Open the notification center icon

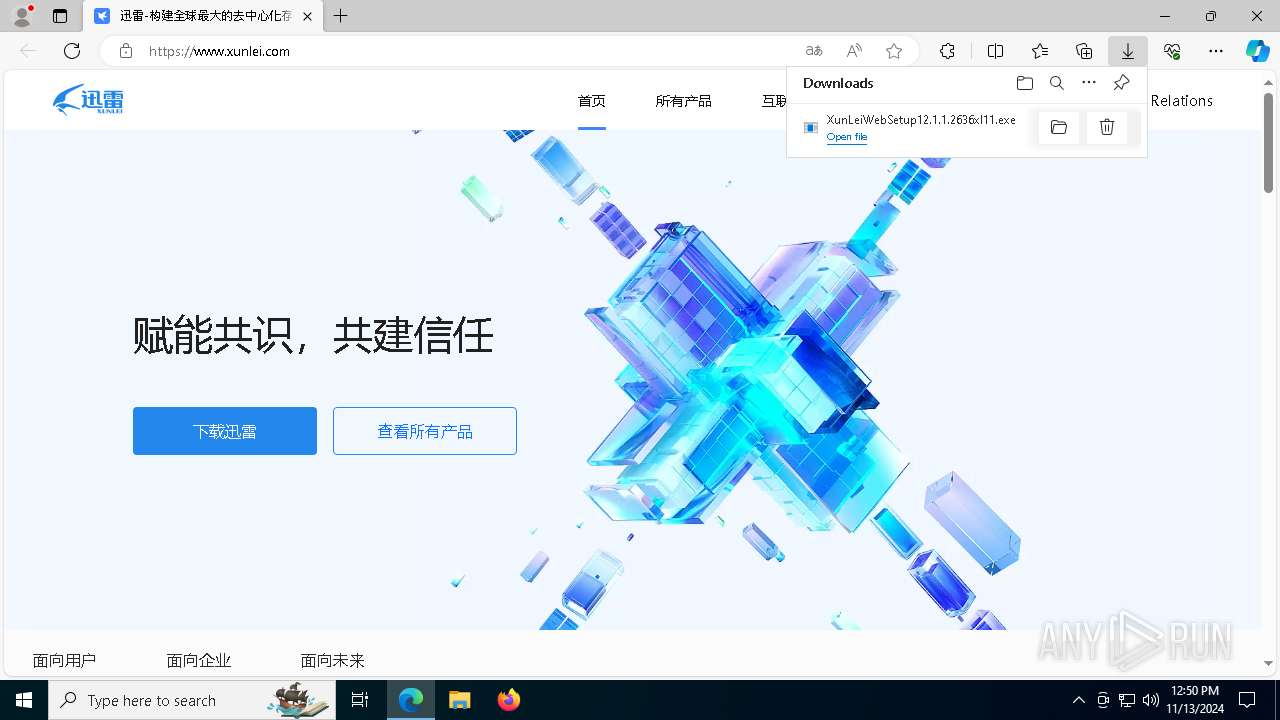1247,700
